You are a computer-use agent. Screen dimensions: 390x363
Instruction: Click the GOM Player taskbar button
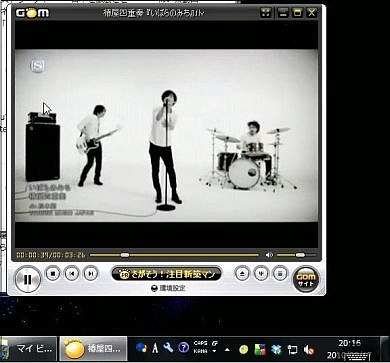(93, 349)
